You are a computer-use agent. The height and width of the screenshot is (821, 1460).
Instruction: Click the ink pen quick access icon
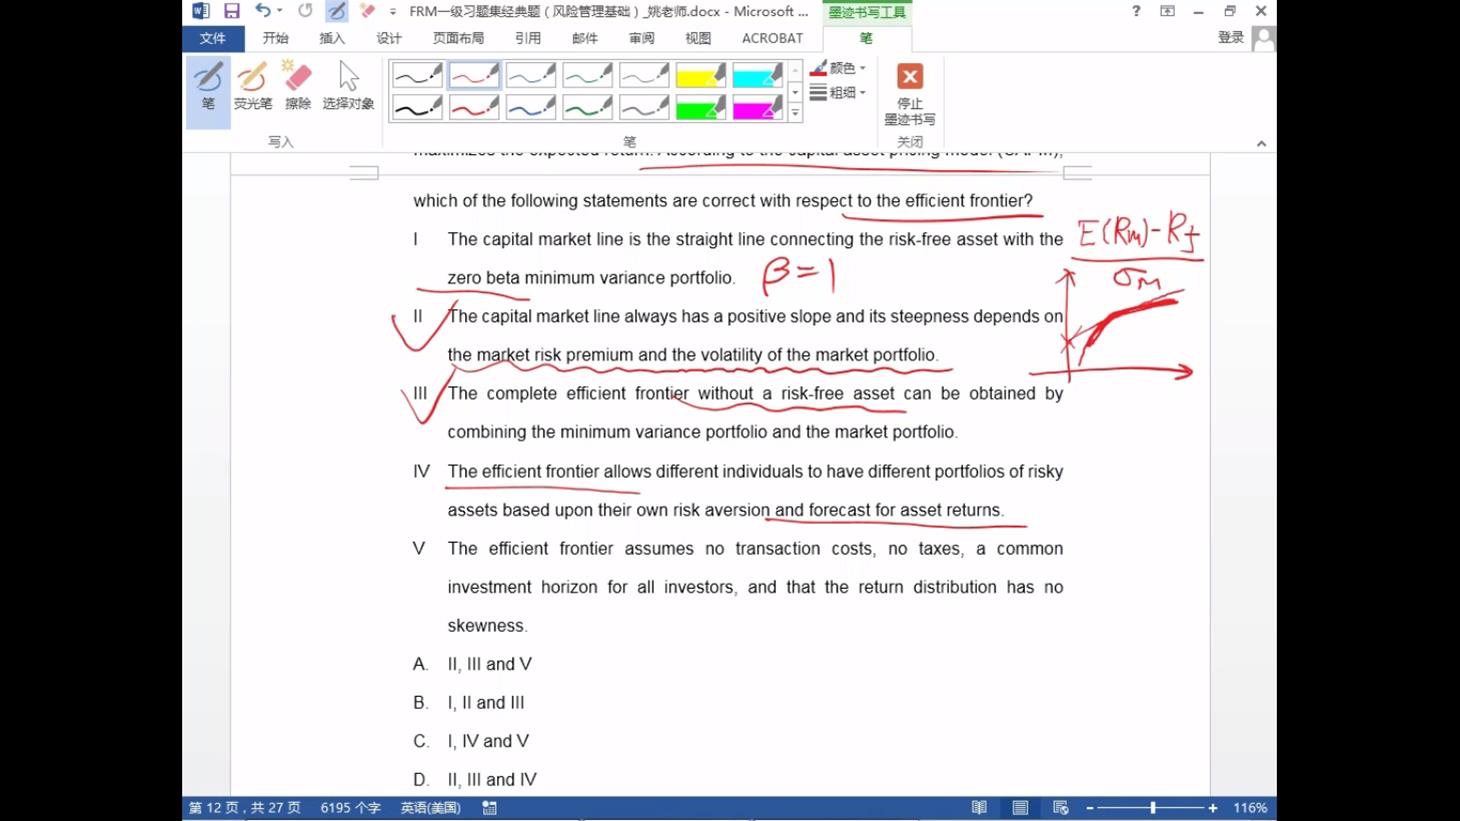337,11
